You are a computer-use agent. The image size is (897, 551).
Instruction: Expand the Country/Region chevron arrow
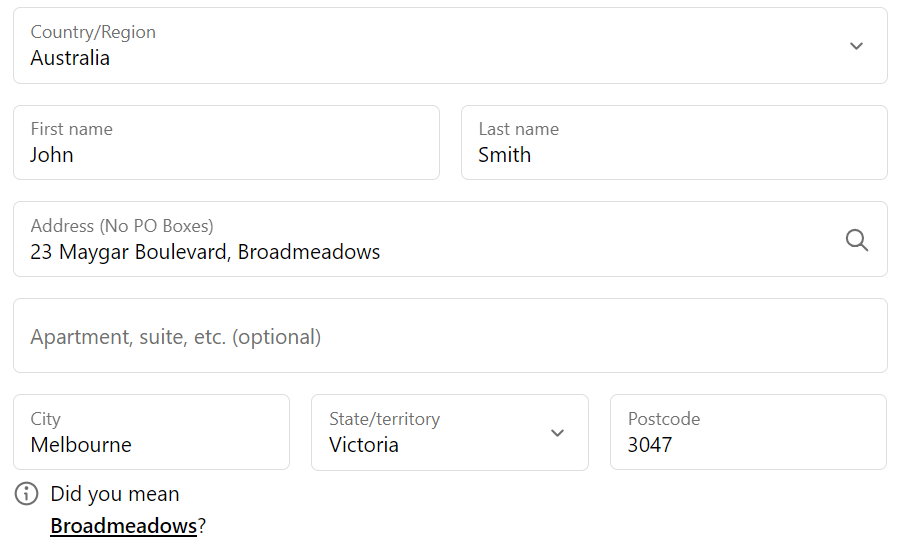(856, 46)
